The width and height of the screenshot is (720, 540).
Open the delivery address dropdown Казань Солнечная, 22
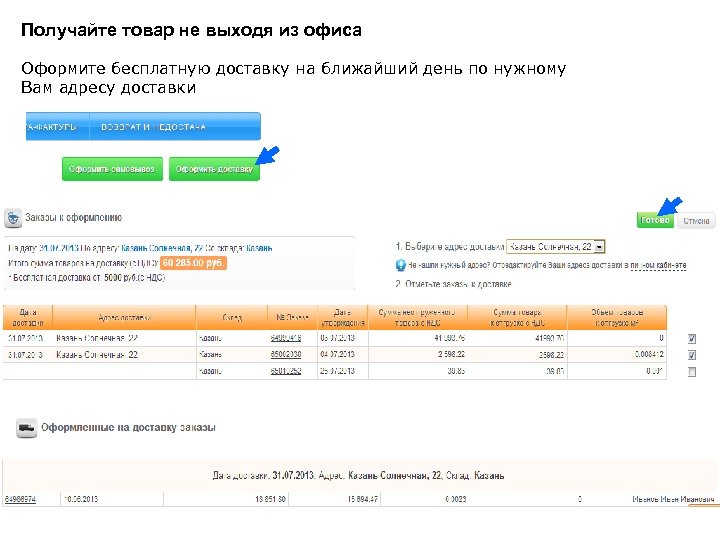point(556,247)
